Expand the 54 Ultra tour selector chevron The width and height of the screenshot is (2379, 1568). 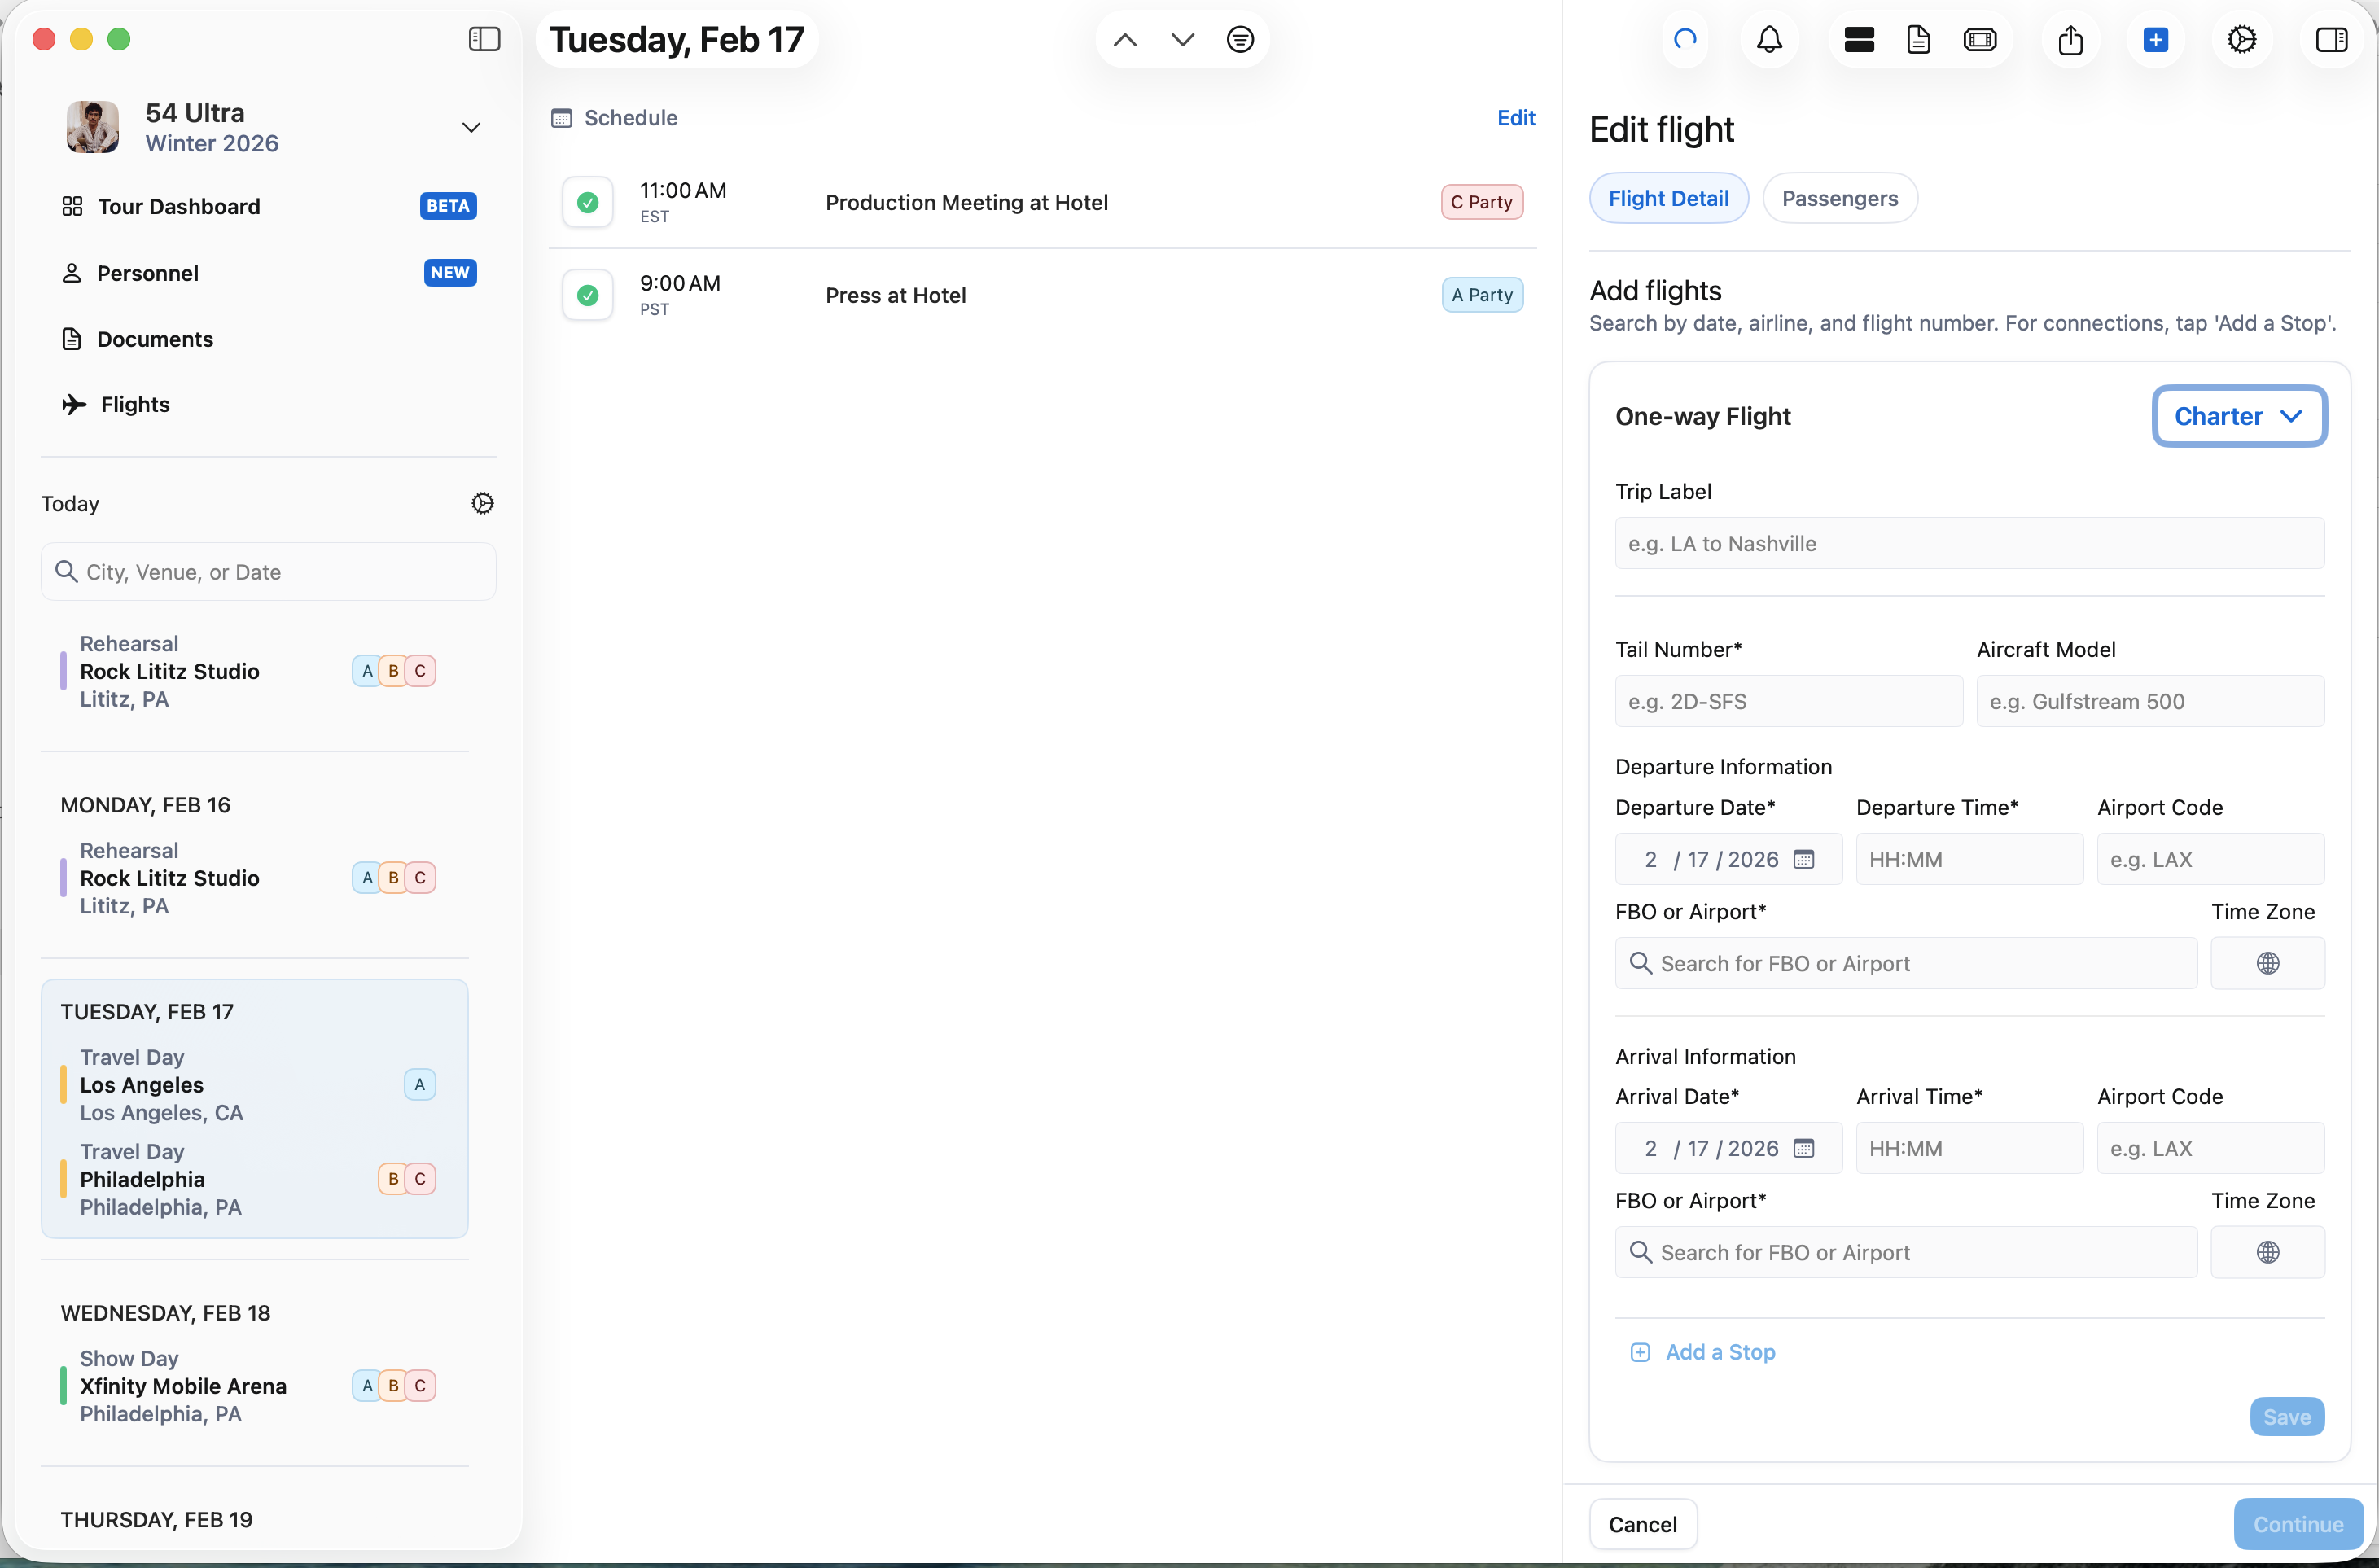pos(471,128)
